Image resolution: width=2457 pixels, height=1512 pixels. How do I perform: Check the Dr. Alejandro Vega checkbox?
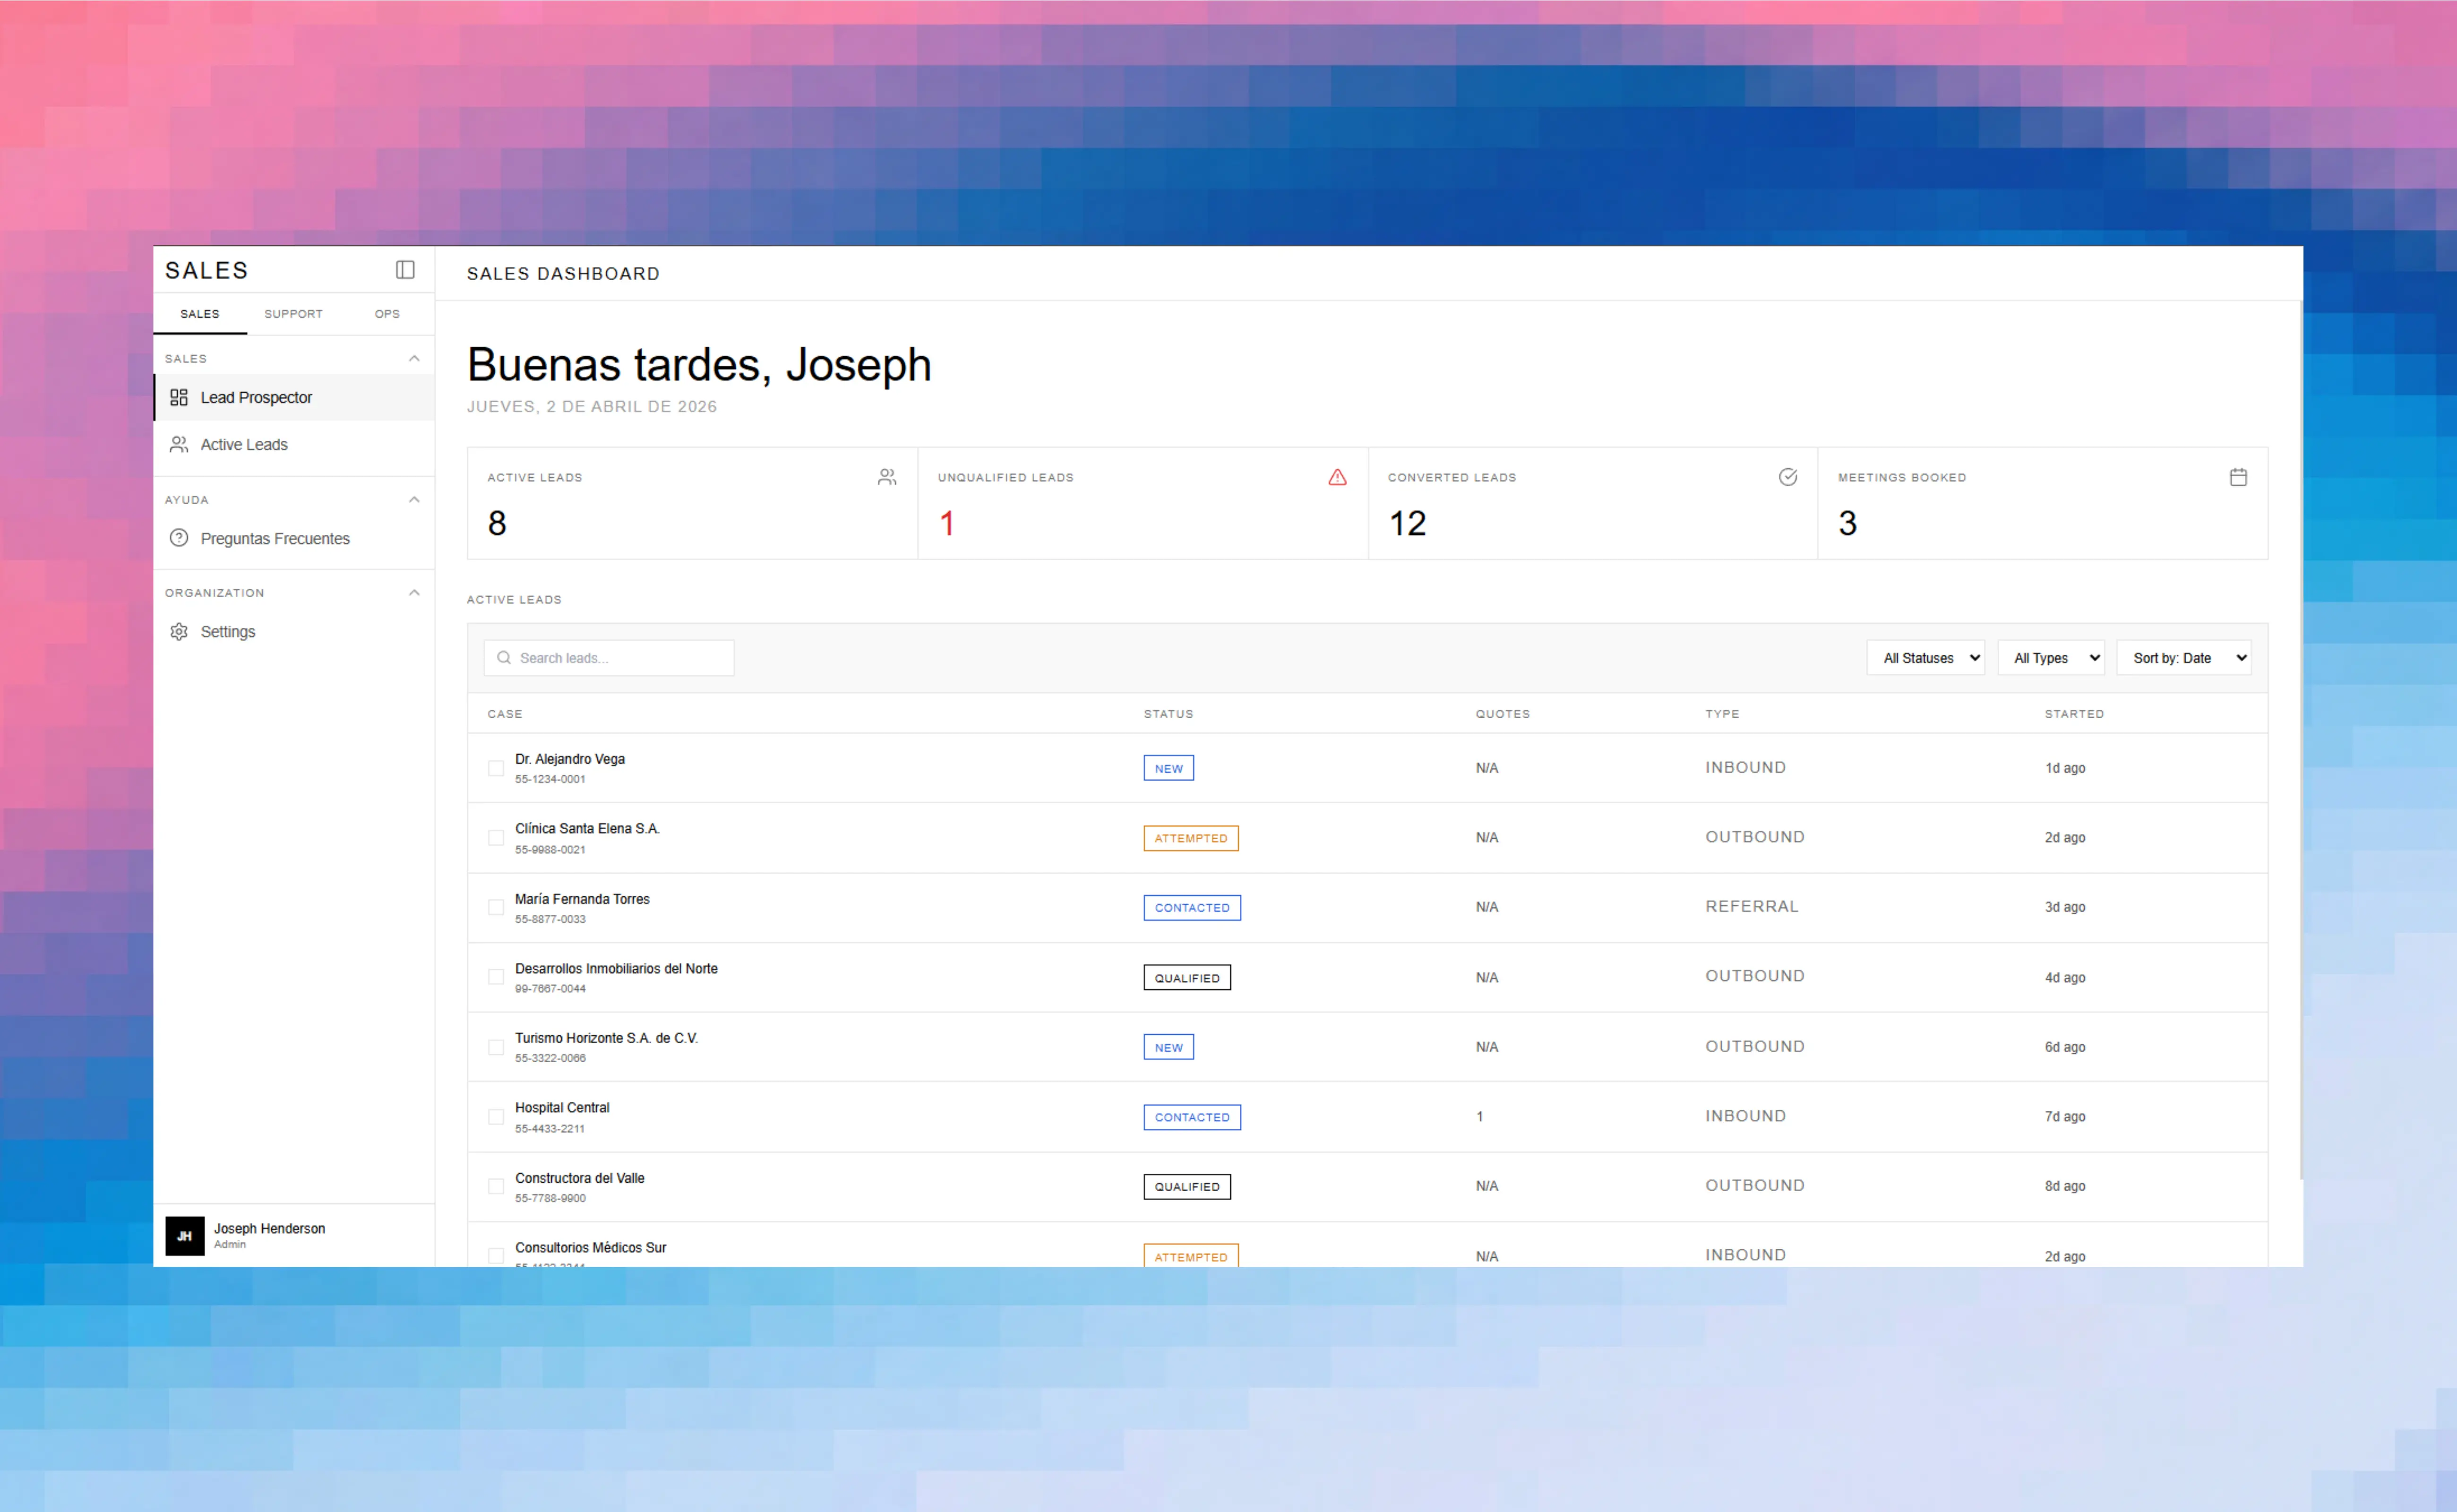[496, 768]
